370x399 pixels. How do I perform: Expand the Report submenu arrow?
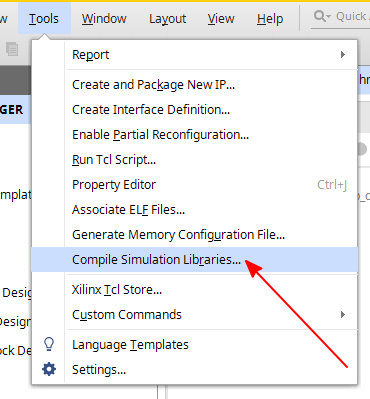coord(343,55)
